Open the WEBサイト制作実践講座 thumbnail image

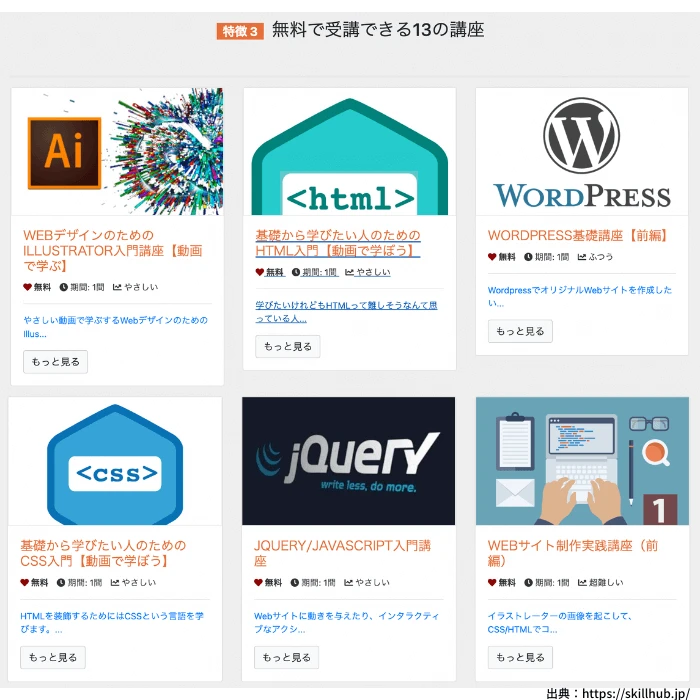pos(582,461)
